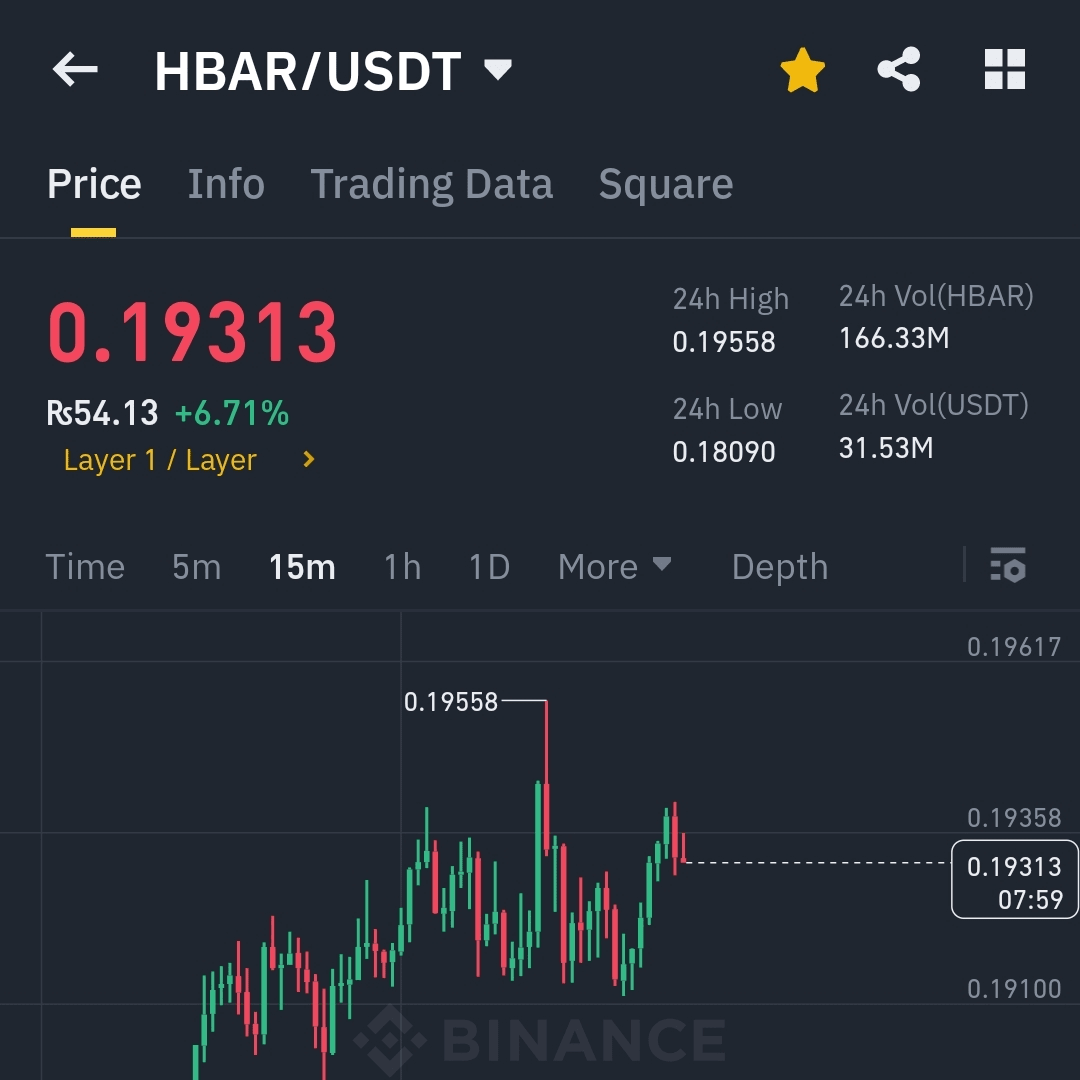Select the 5m interval
1080x1080 pixels.
tap(197, 567)
